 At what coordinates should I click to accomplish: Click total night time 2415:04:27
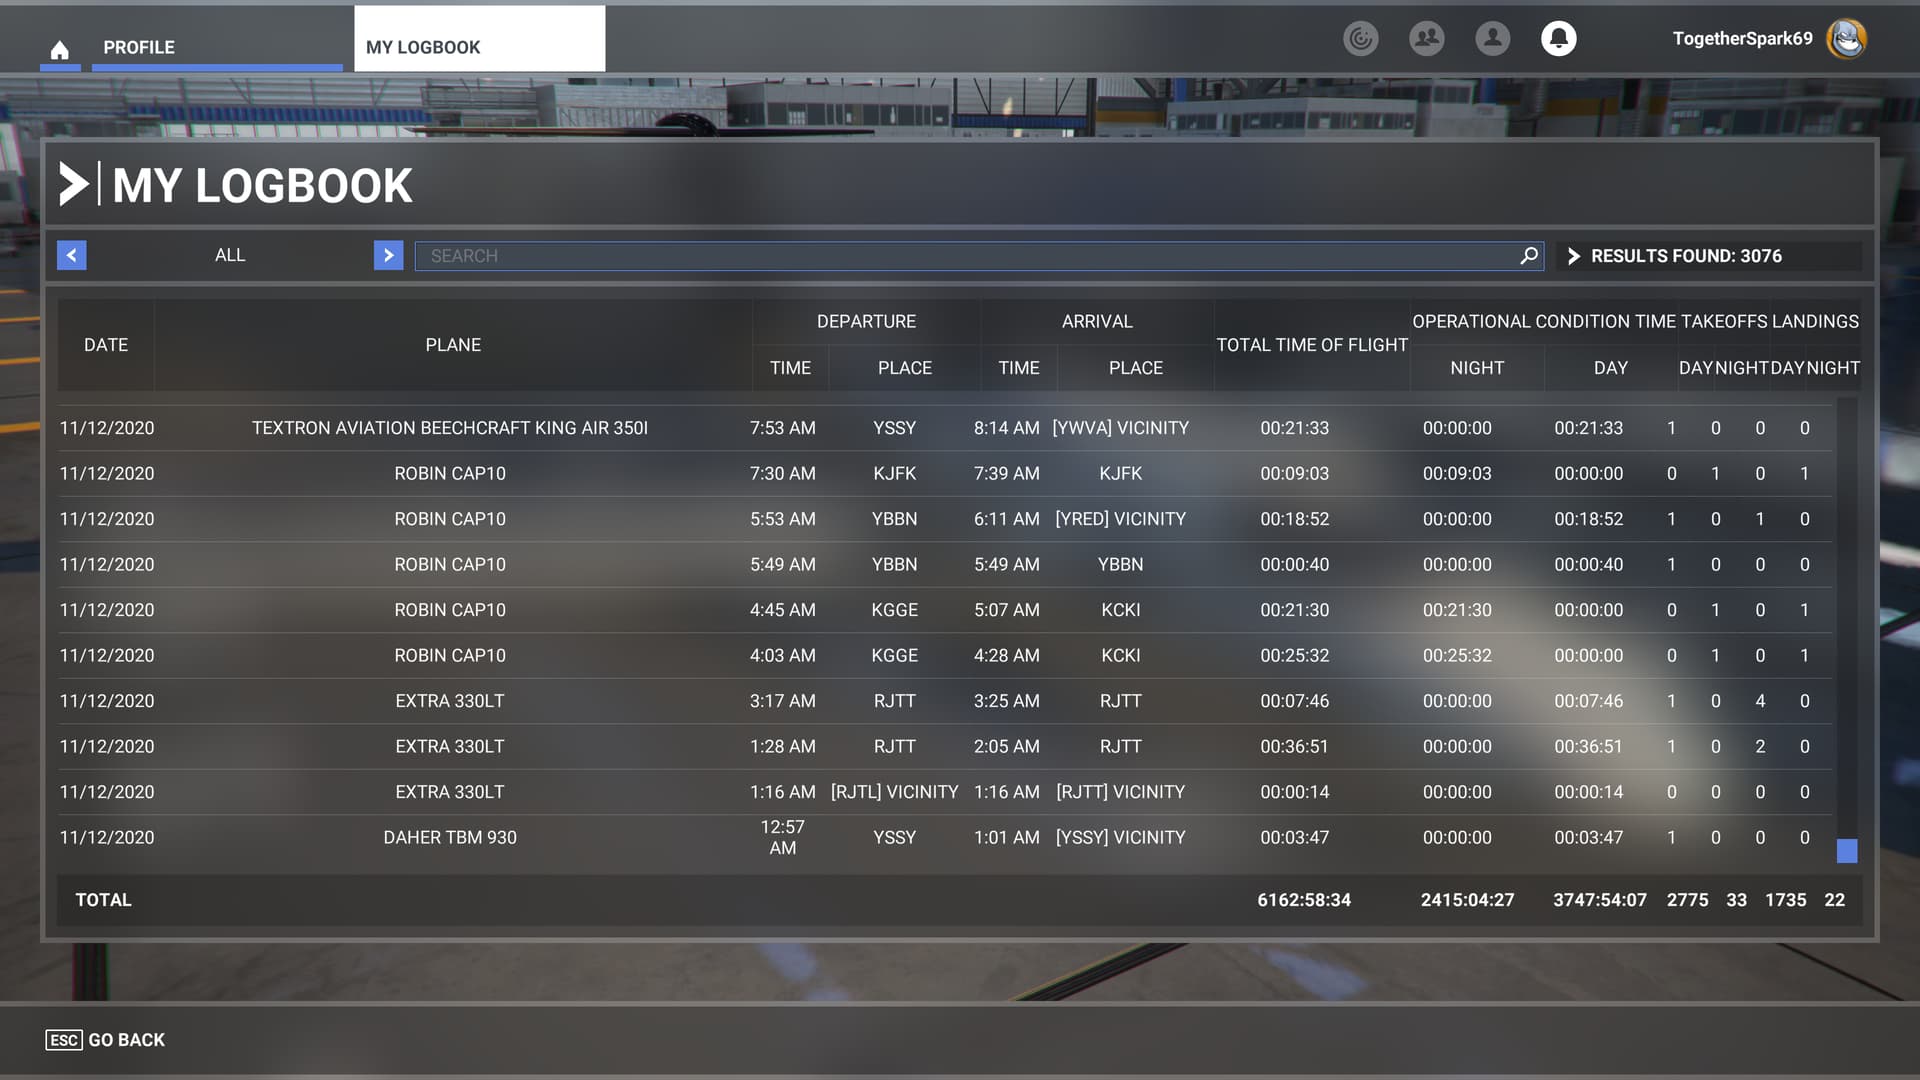1467,900
